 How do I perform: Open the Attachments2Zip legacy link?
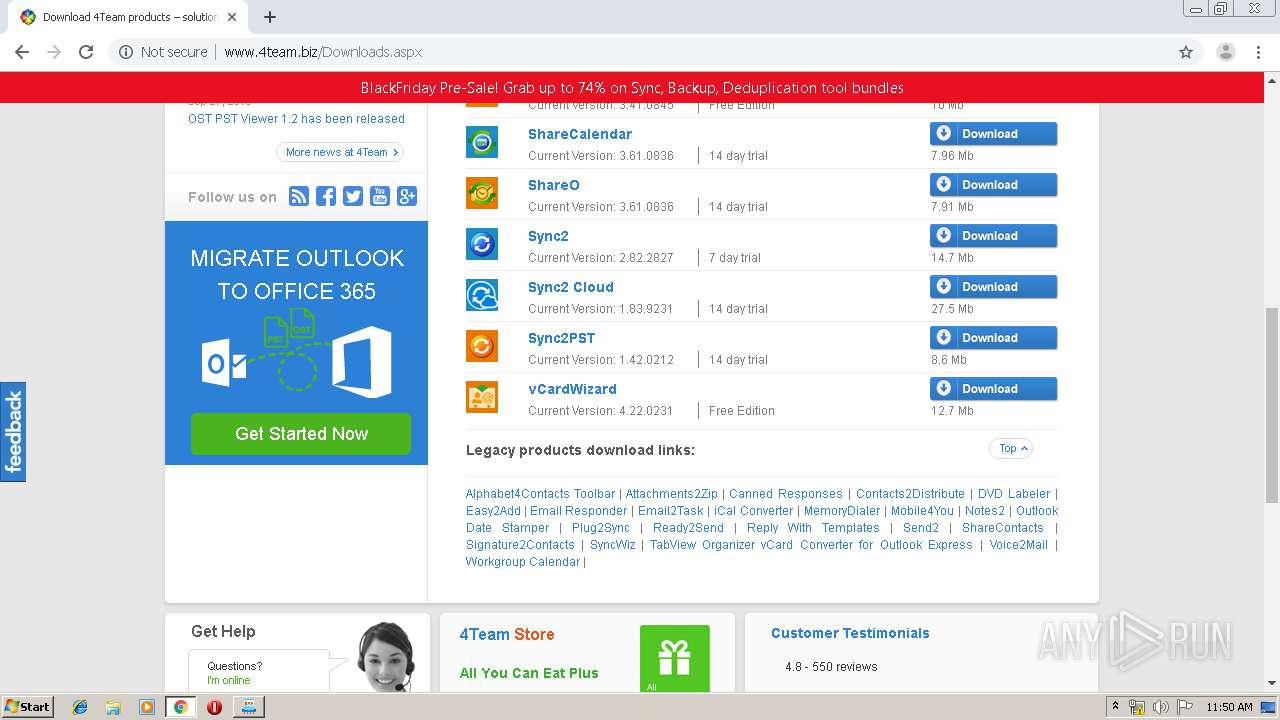pyautogui.click(x=671, y=494)
